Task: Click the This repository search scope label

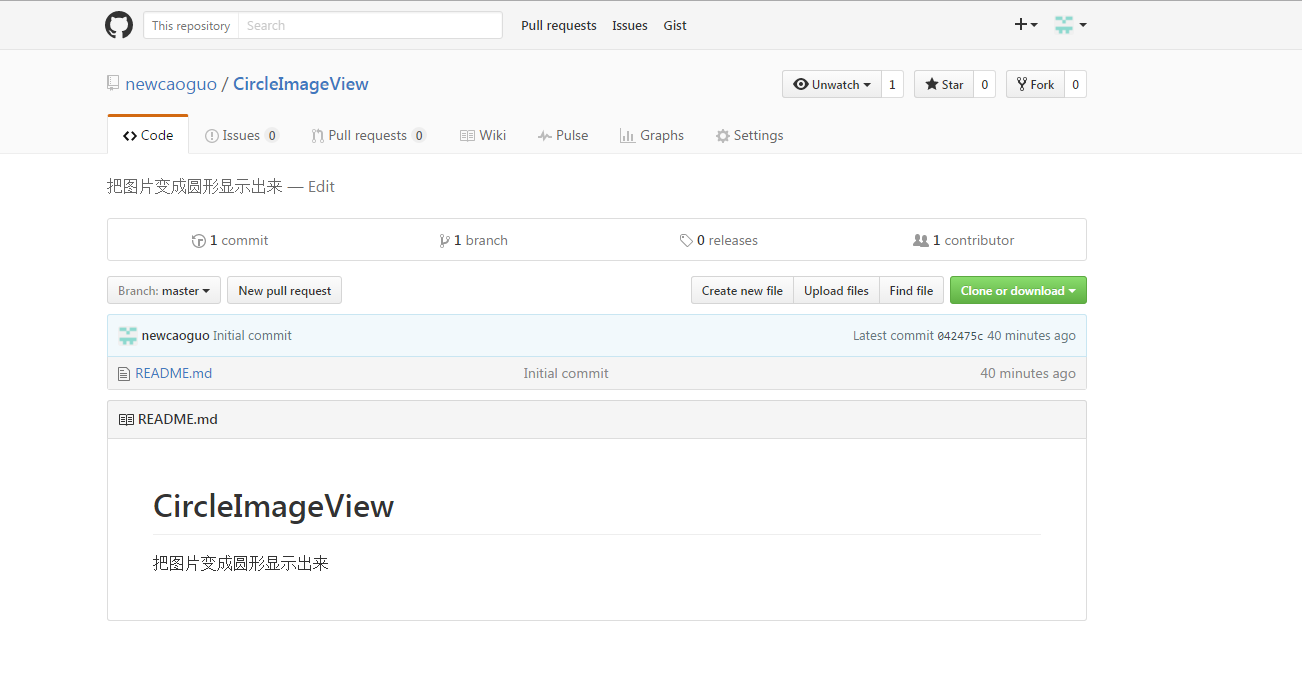Action: pyautogui.click(x=191, y=26)
